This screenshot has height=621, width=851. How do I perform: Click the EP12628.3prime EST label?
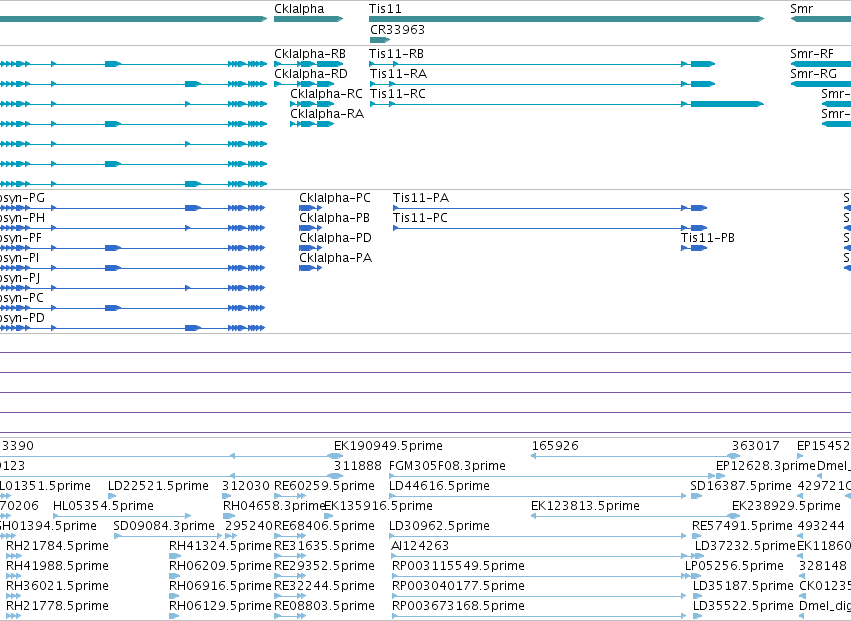tap(766, 466)
